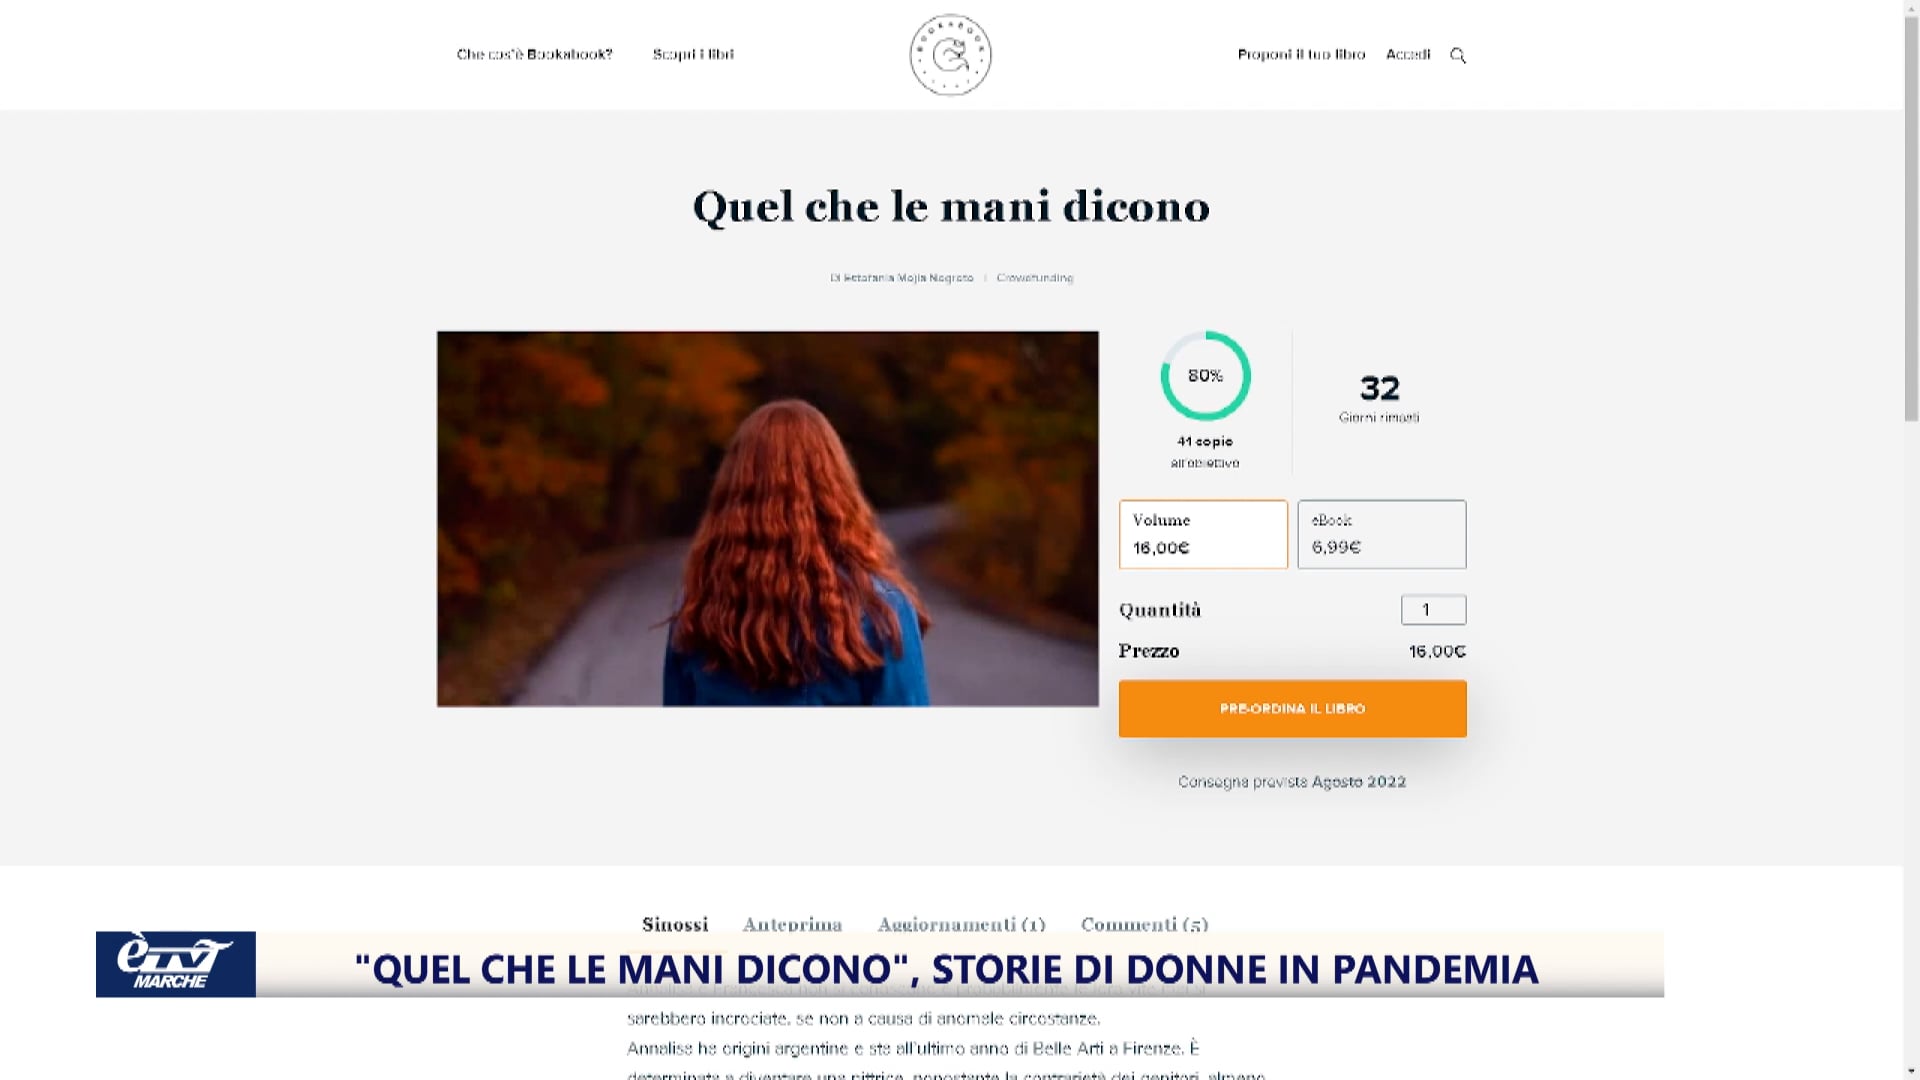Click the Accedi login link

coord(1408,54)
